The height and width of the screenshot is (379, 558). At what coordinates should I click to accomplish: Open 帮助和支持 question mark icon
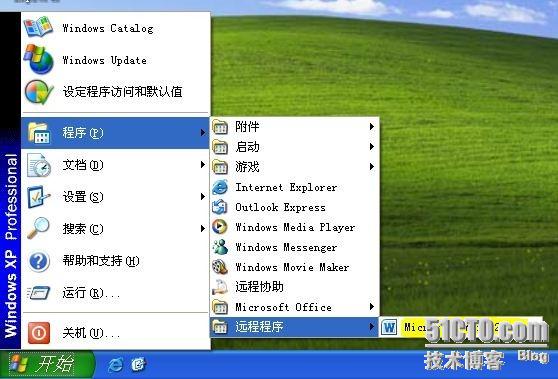click(39, 261)
